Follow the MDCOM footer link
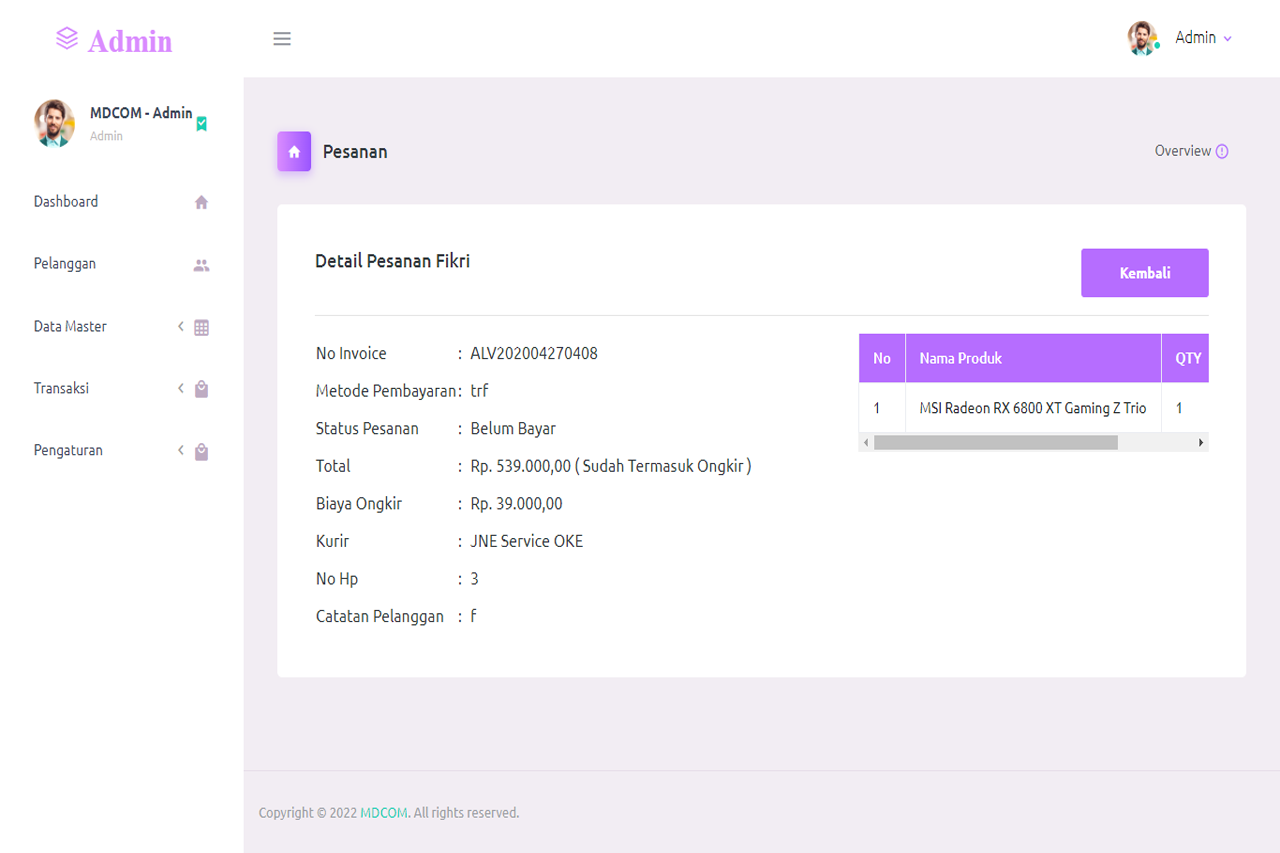Image resolution: width=1280 pixels, height=853 pixels. pos(384,813)
